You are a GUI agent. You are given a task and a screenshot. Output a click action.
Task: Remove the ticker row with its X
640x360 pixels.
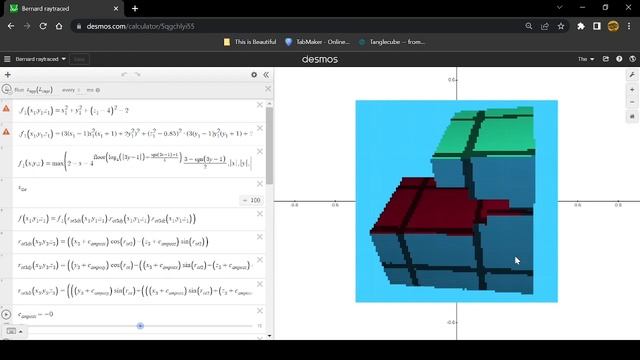[x=268, y=89]
